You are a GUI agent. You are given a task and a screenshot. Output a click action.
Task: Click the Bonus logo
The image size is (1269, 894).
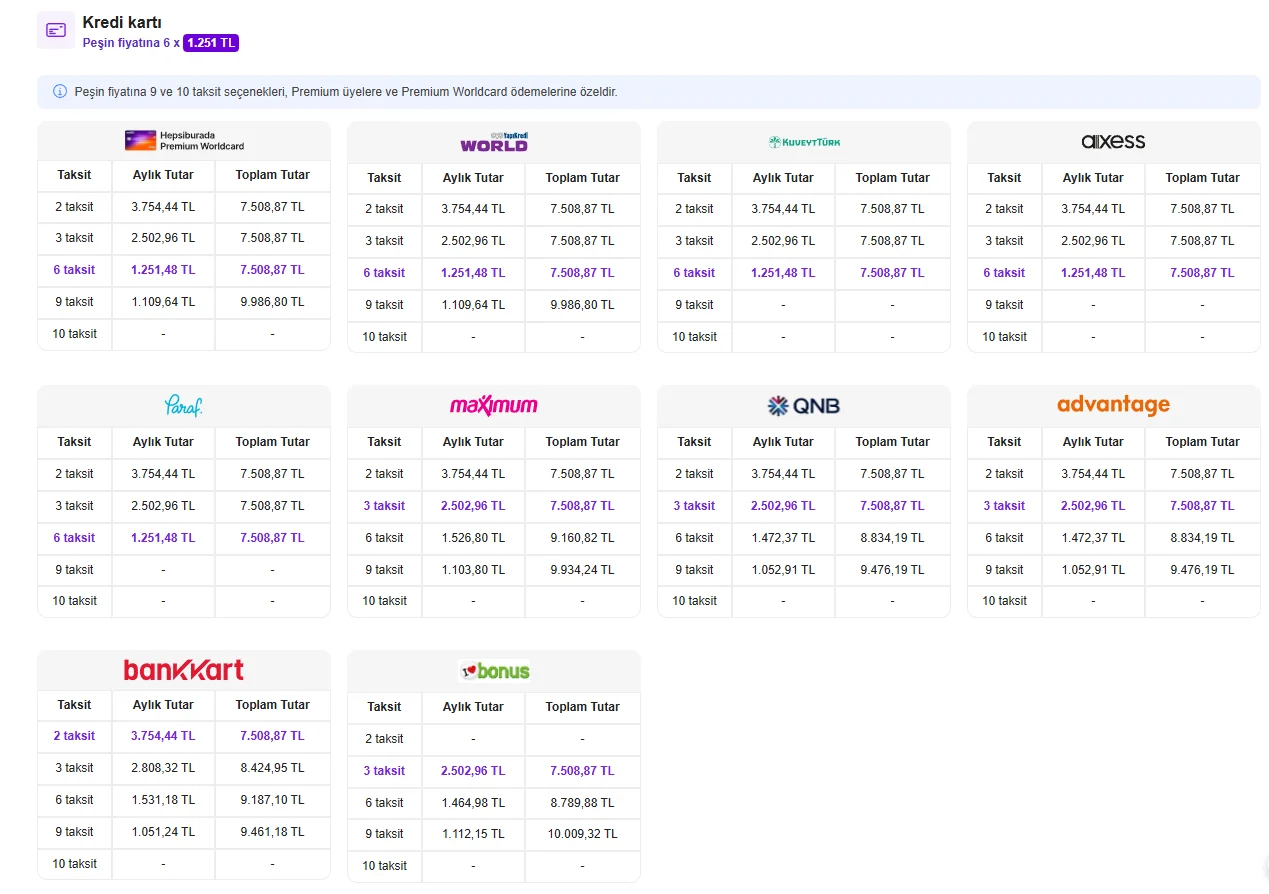pos(494,671)
